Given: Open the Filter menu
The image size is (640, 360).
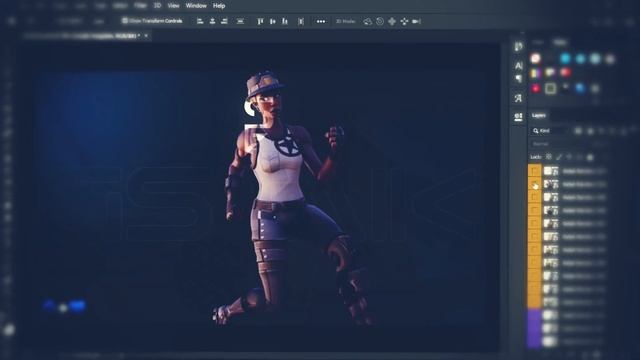Looking at the screenshot, I should 140,6.
